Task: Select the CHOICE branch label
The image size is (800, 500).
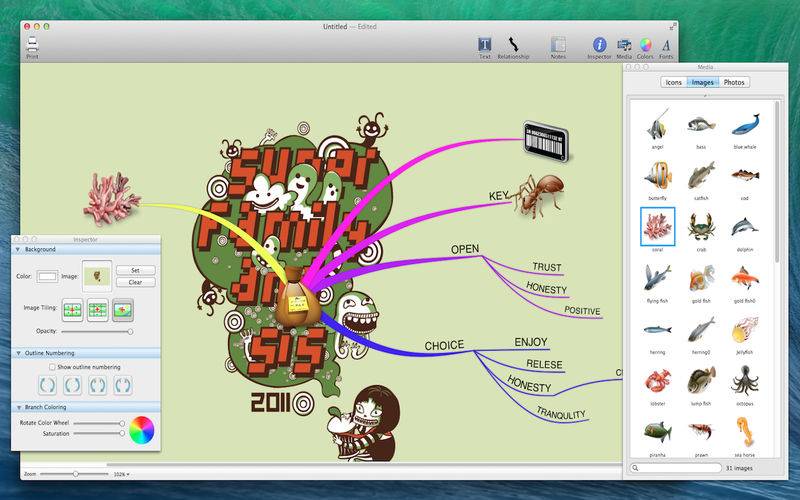Action: (x=444, y=345)
